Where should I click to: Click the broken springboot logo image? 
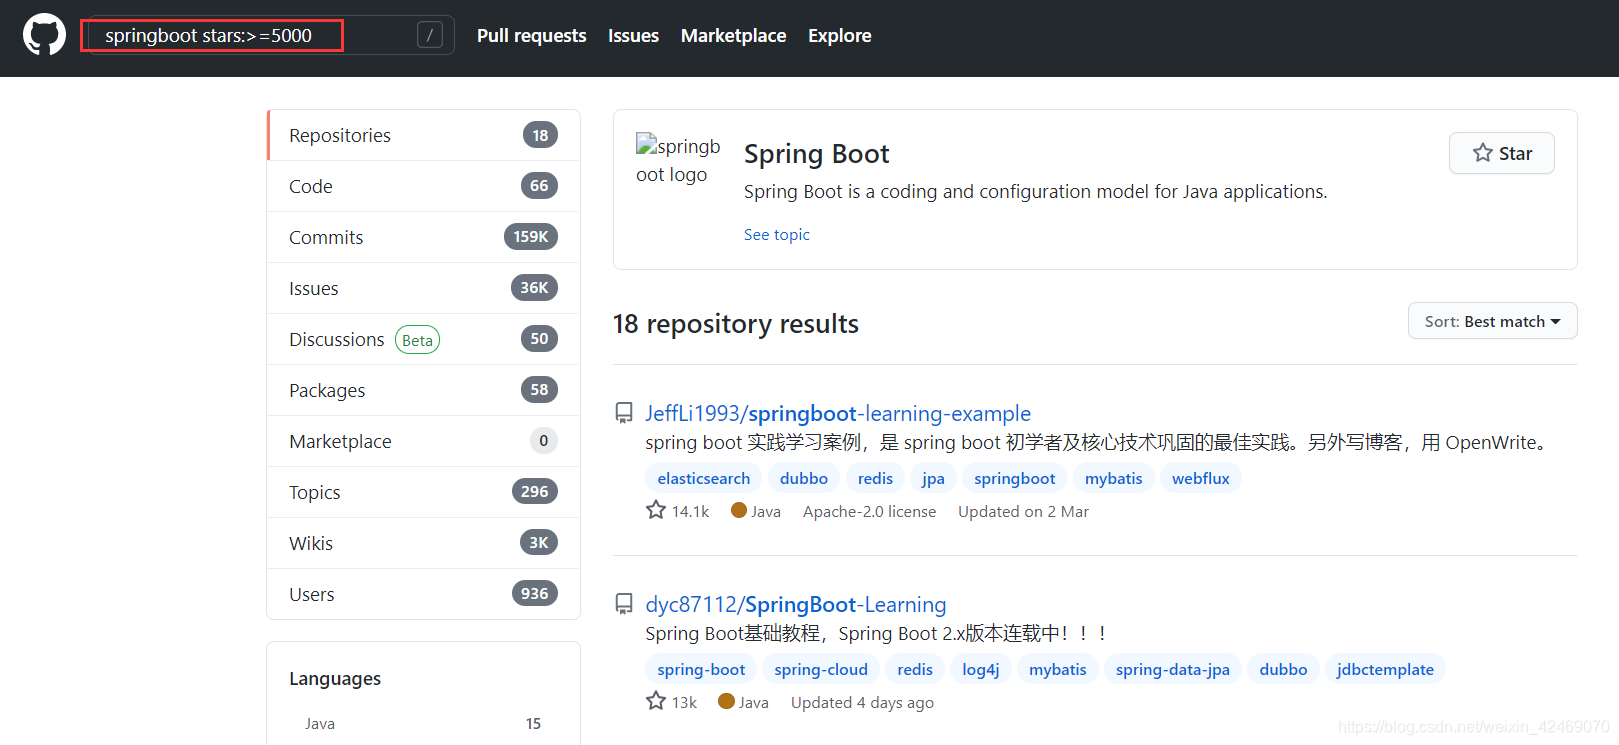[x=678, y=160]
